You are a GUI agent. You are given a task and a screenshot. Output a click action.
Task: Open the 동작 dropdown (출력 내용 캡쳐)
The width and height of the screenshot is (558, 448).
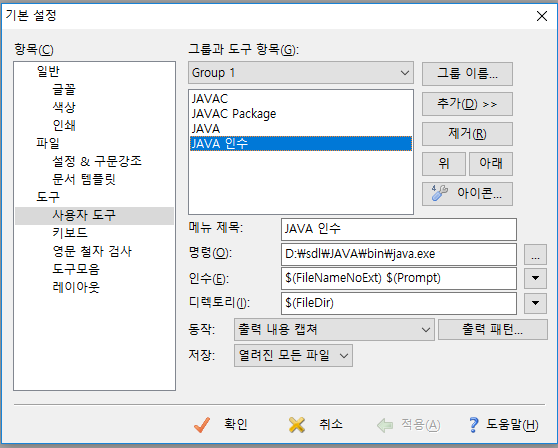(334, 330)
